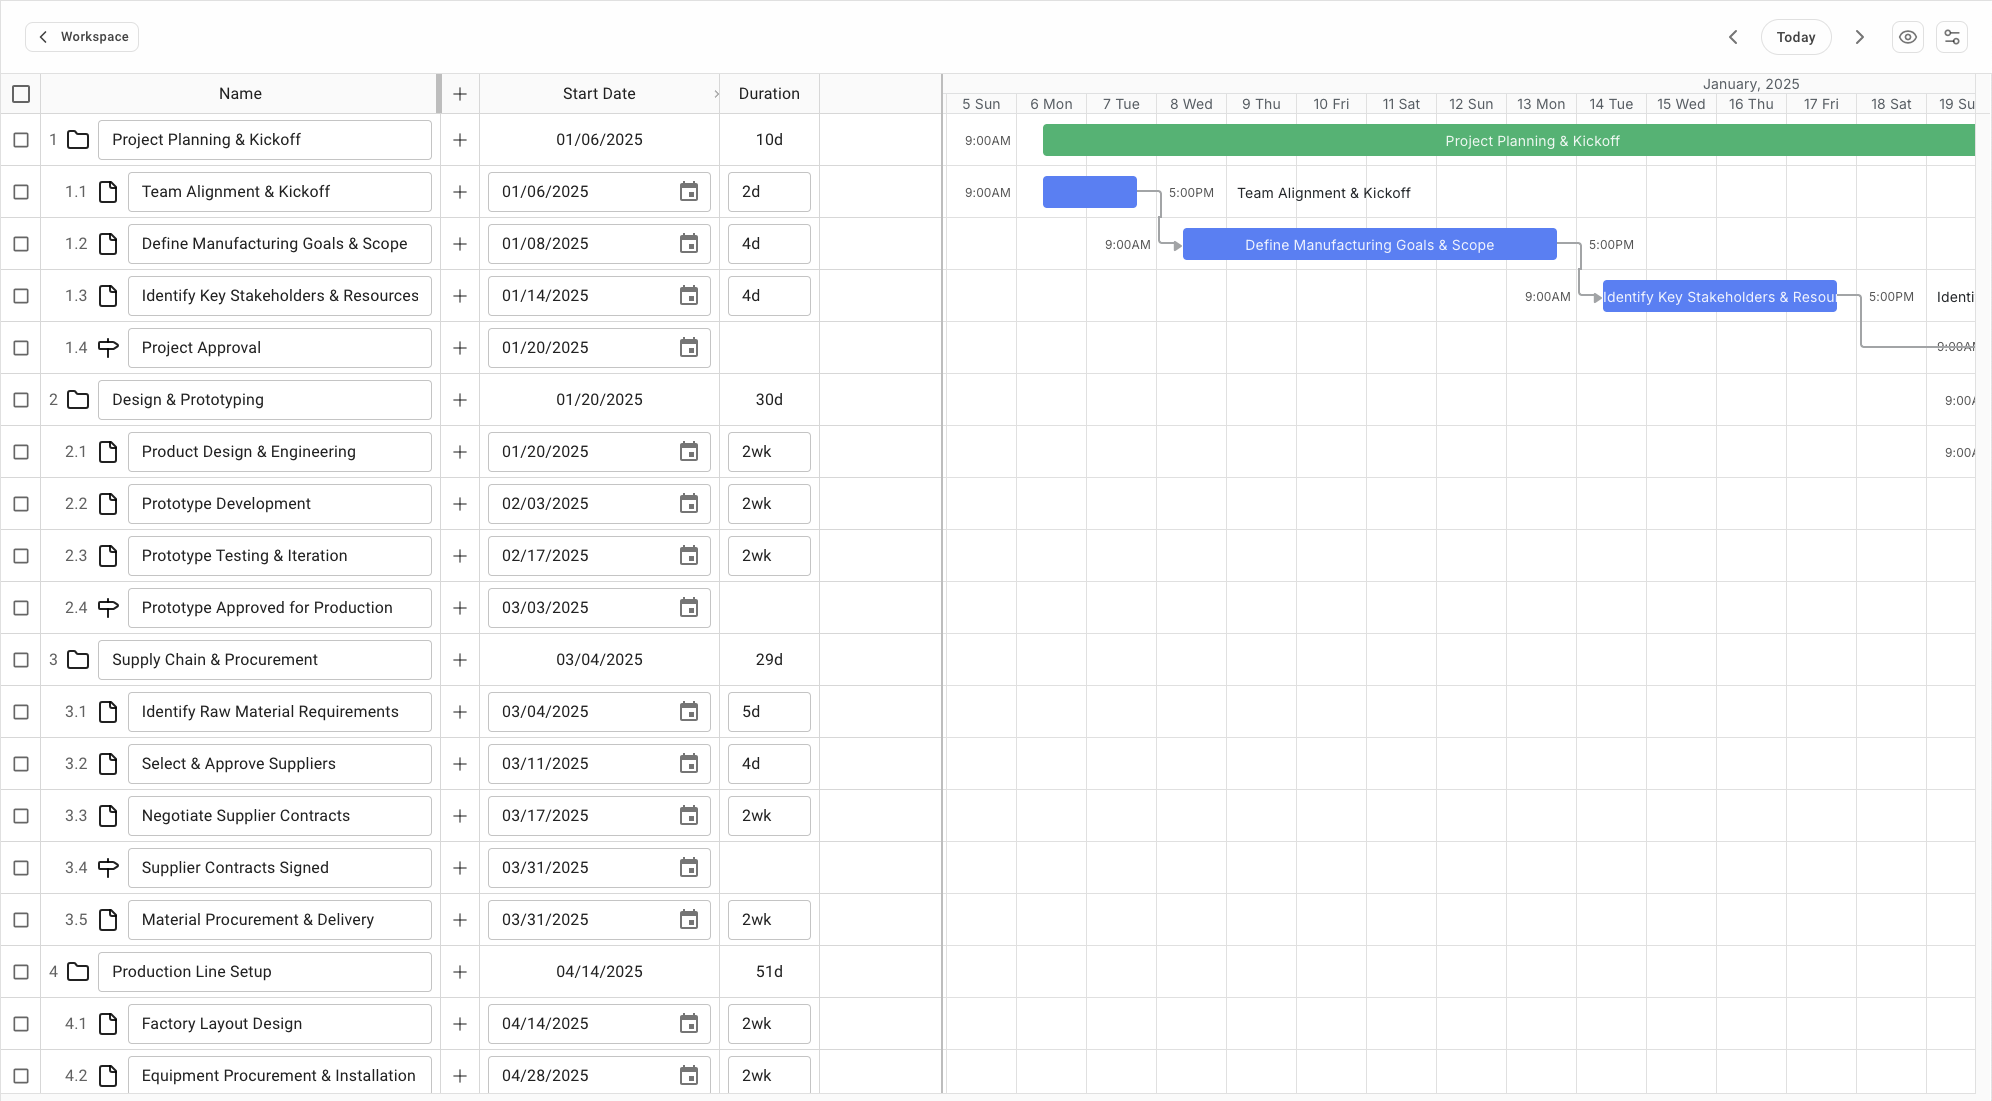
Task: Open calendar picker for Team Alignment start date
Action: coord(689,192)
